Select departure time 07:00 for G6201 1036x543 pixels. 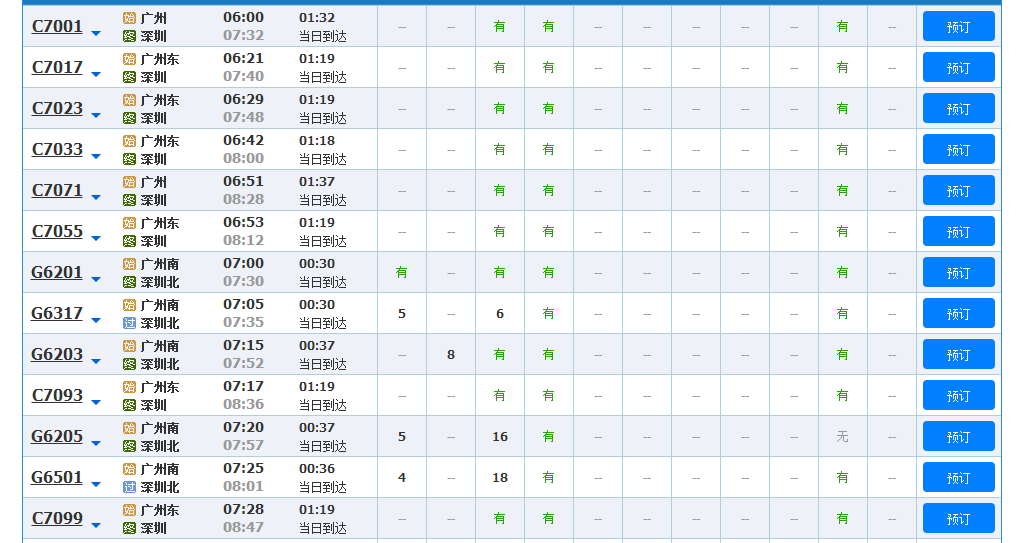pyautogui.click(x=243, y=263)
